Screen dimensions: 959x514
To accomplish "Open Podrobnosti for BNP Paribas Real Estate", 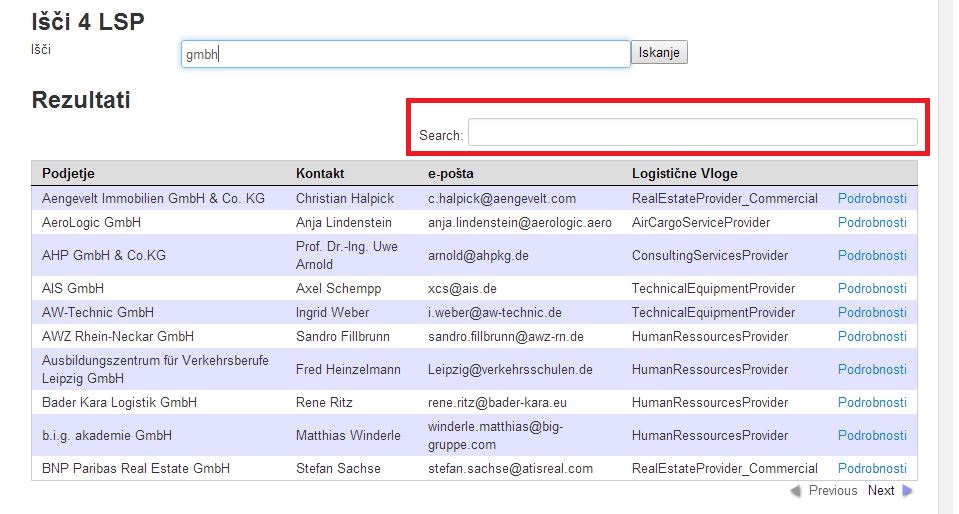I will tap(872, 468).
